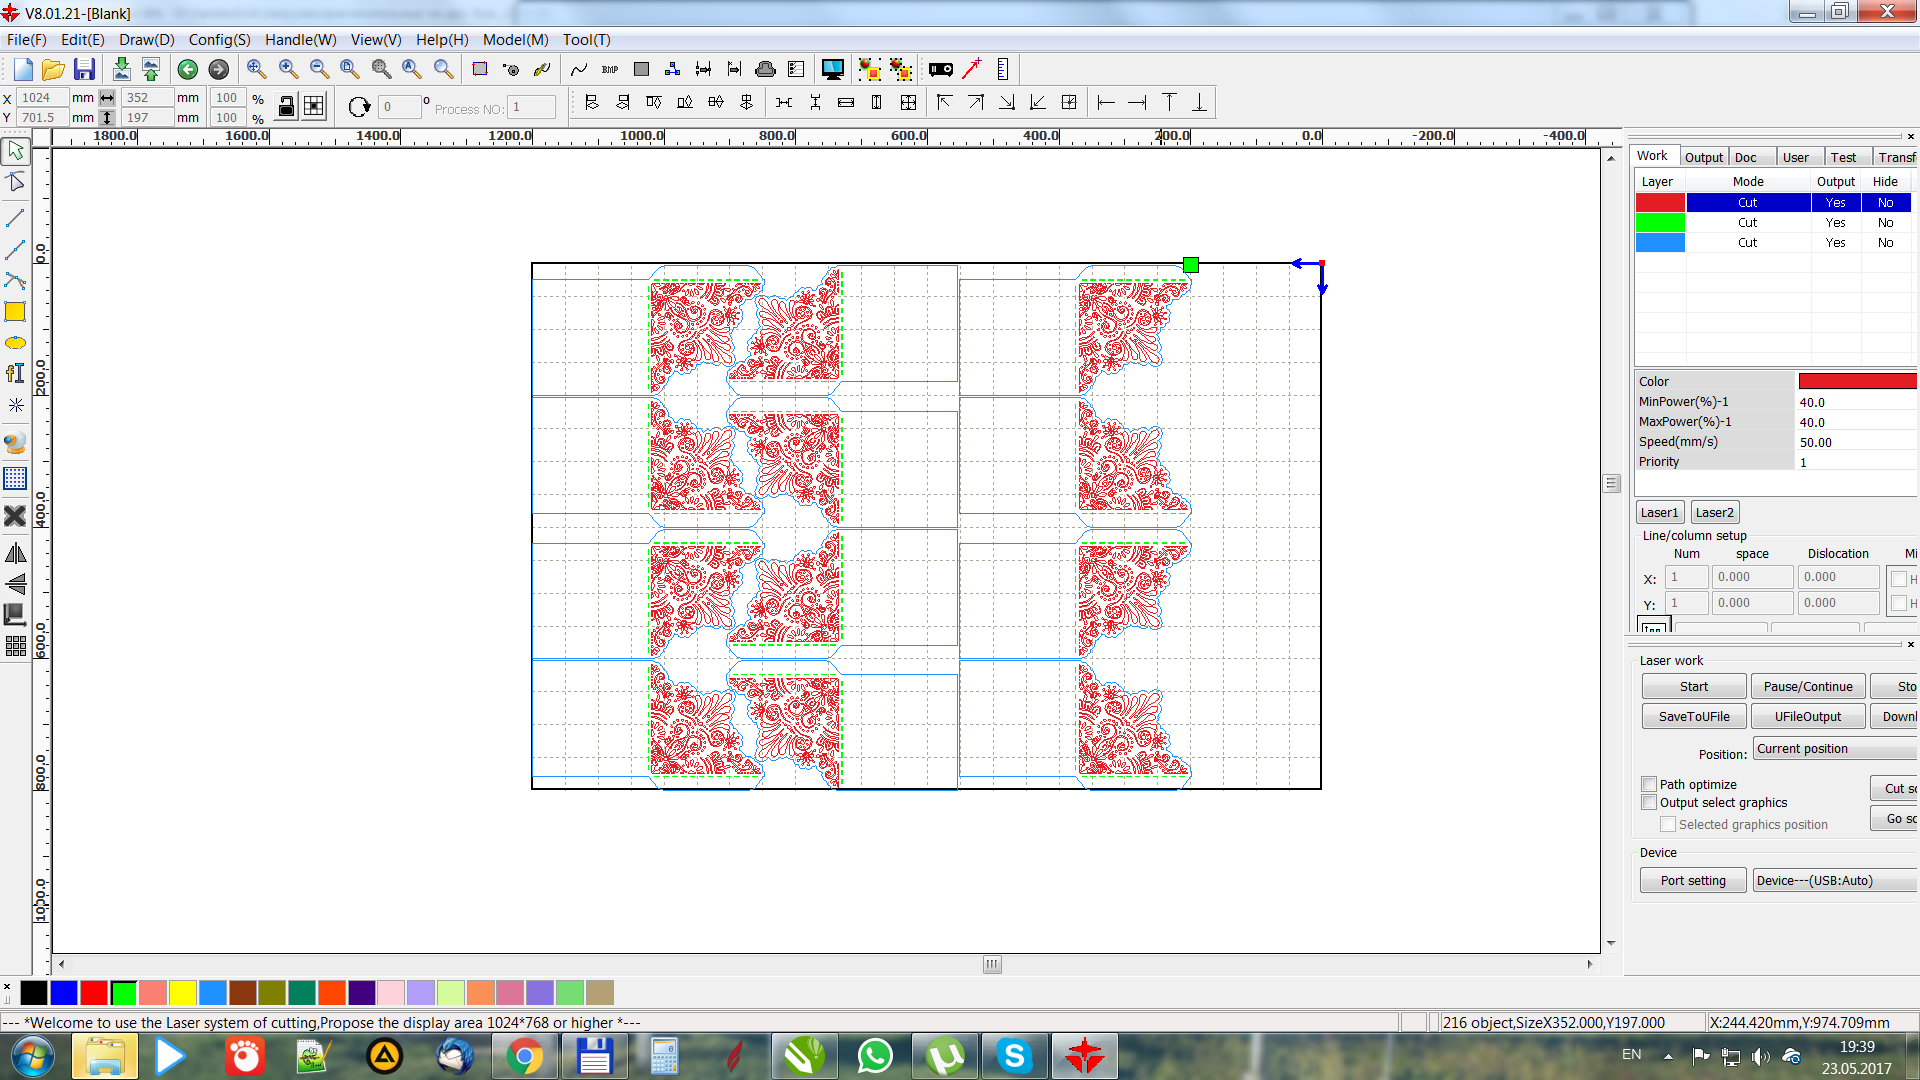Viewport: 1920px width, 1080px height.
Task: Select the rectangle drawing tool
Action: click(15, 312)
